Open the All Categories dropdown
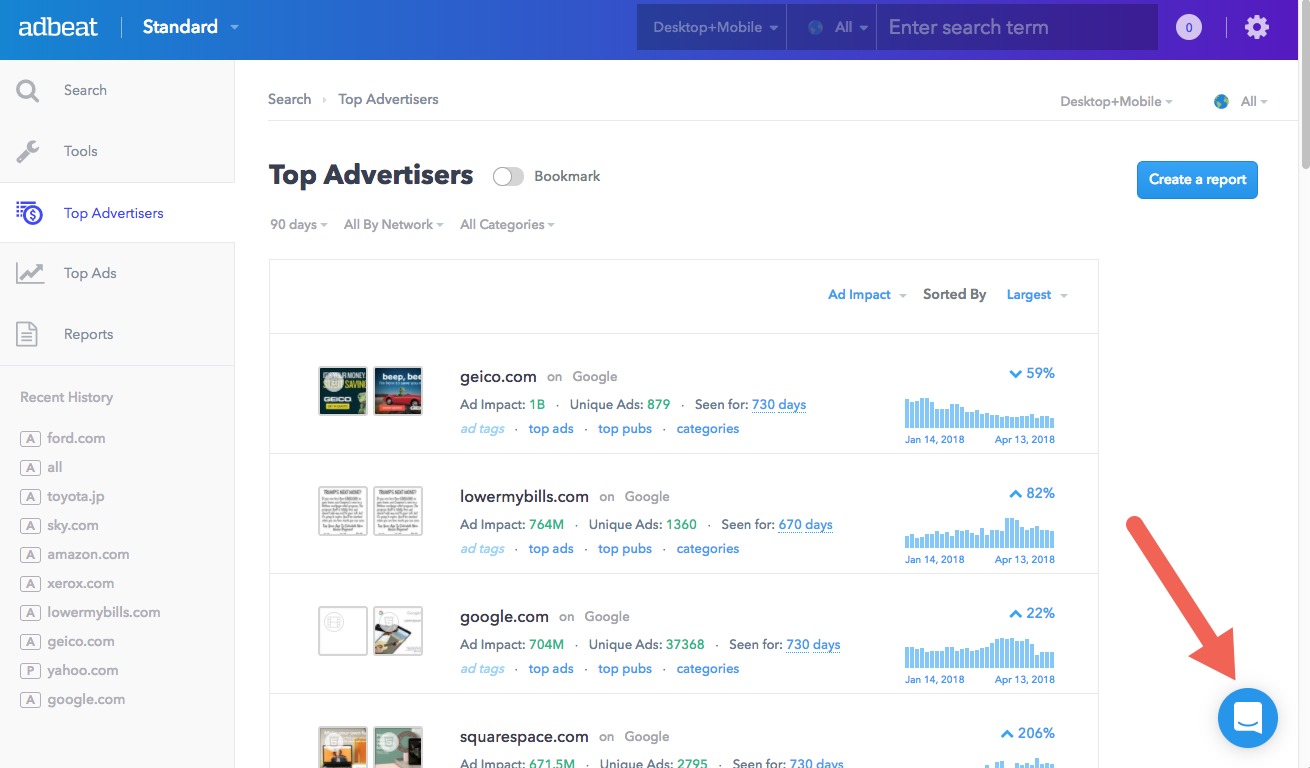The image size is (1310, 768). (x=507, y=225)
